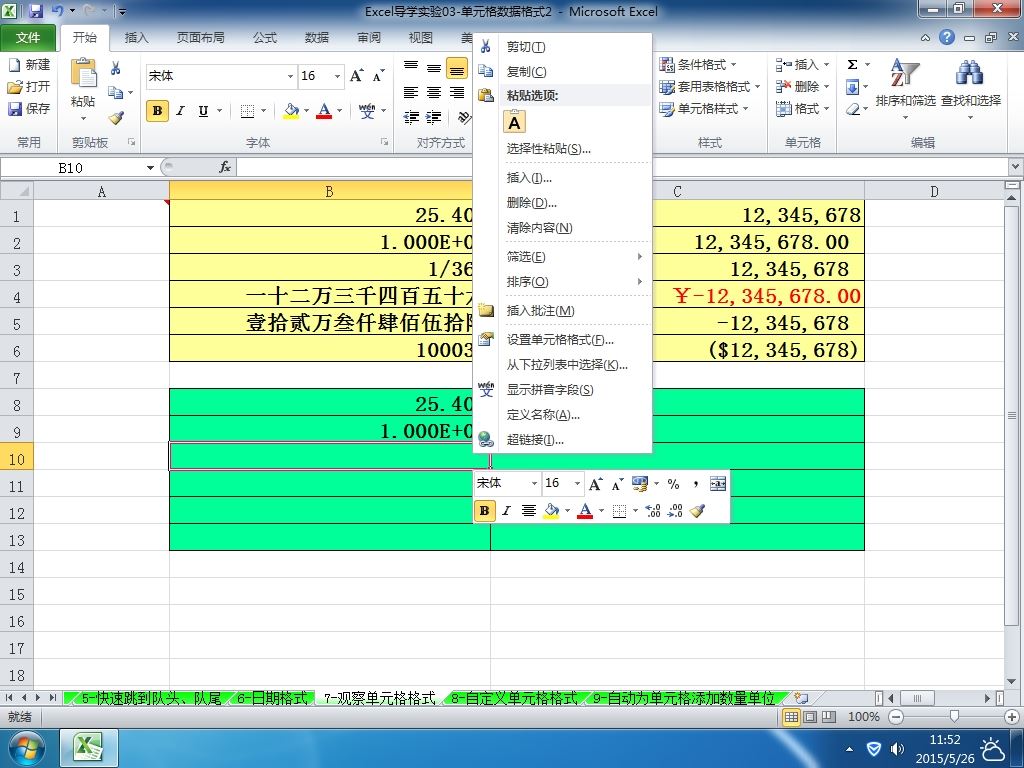
Task: Click the ribbon fill color bucket icon
Action: [x=291, y=111]
